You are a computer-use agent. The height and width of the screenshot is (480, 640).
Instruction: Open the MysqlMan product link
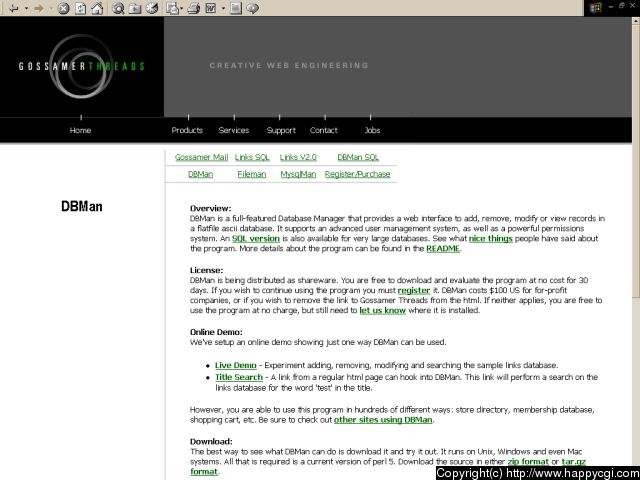coord(298,174)
